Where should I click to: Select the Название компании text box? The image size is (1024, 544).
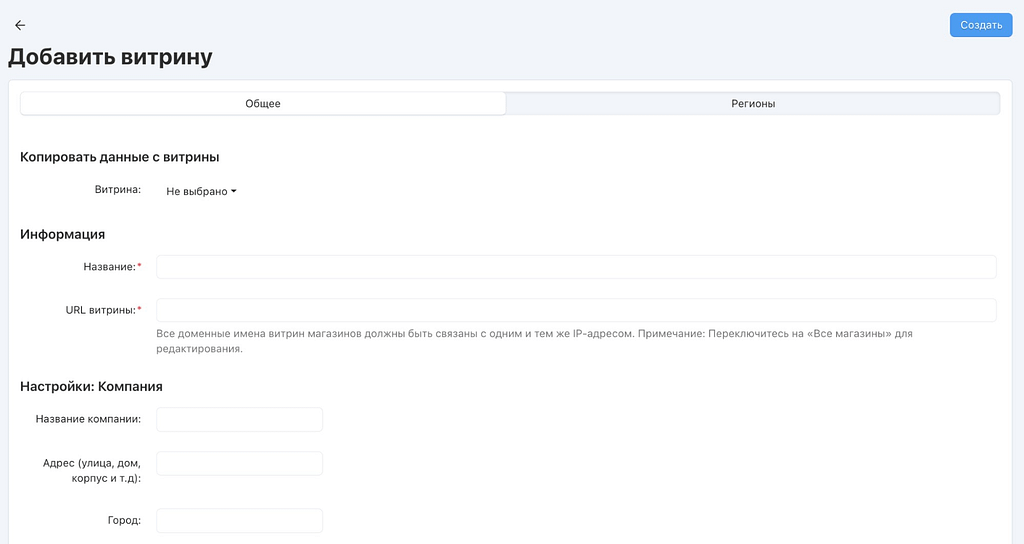(240, 420)
